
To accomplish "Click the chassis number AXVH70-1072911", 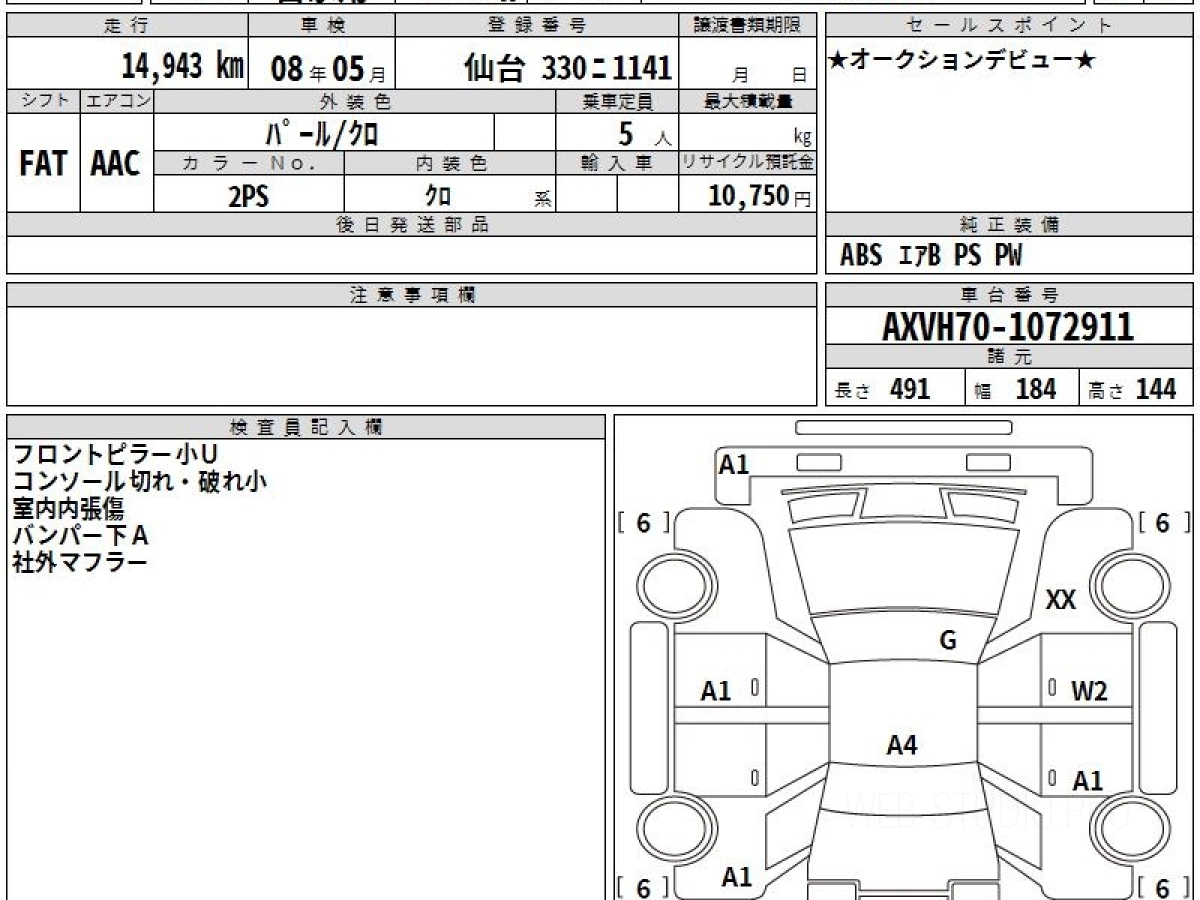I will click(1008, 326).
